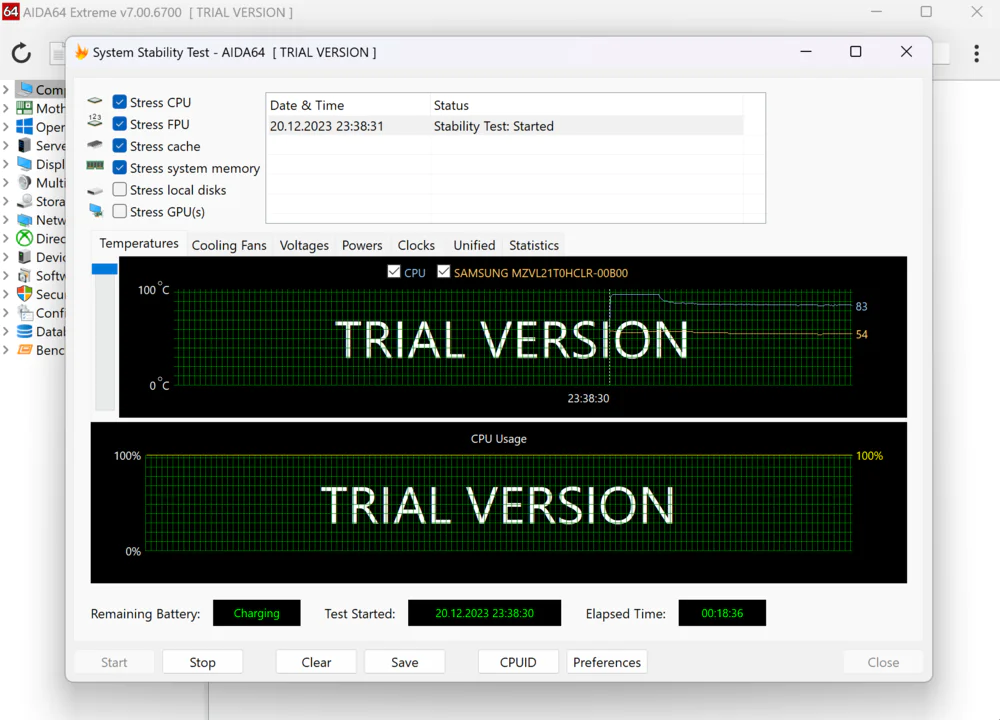The height and width of the screenshot is (720, 1000).
Task: Click the monitor icon beside Stress GPU(s)
Action: (96, 210)
